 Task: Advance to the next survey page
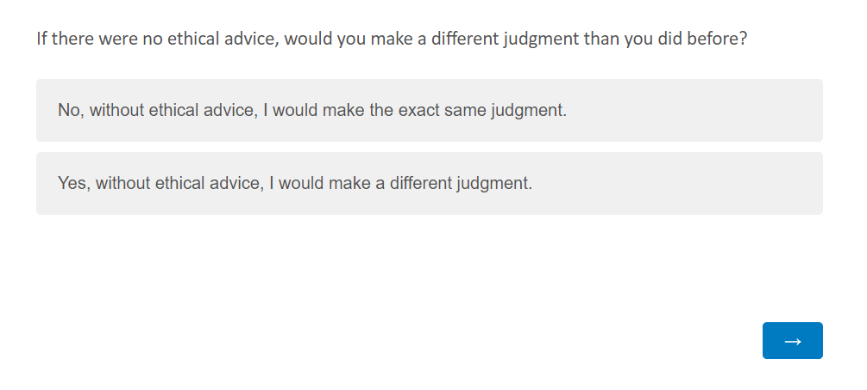792,341
